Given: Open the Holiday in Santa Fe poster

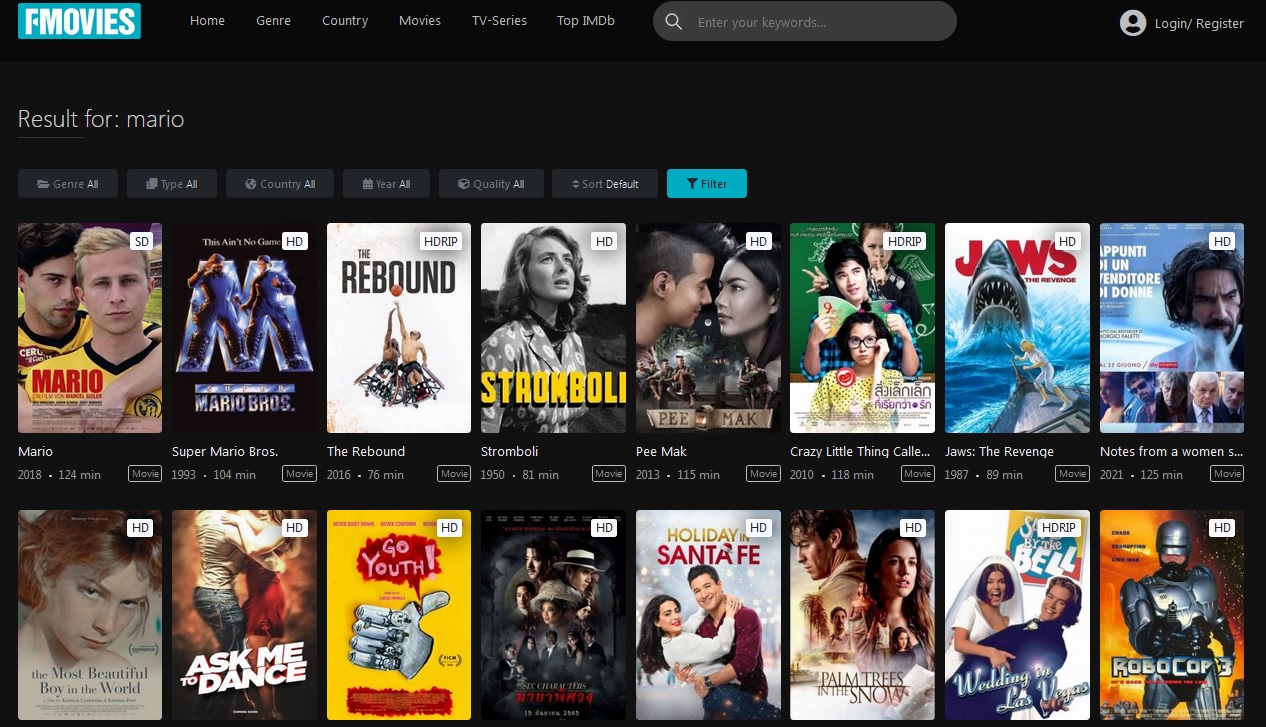Looking at the screenshot, I should point(708,615).
